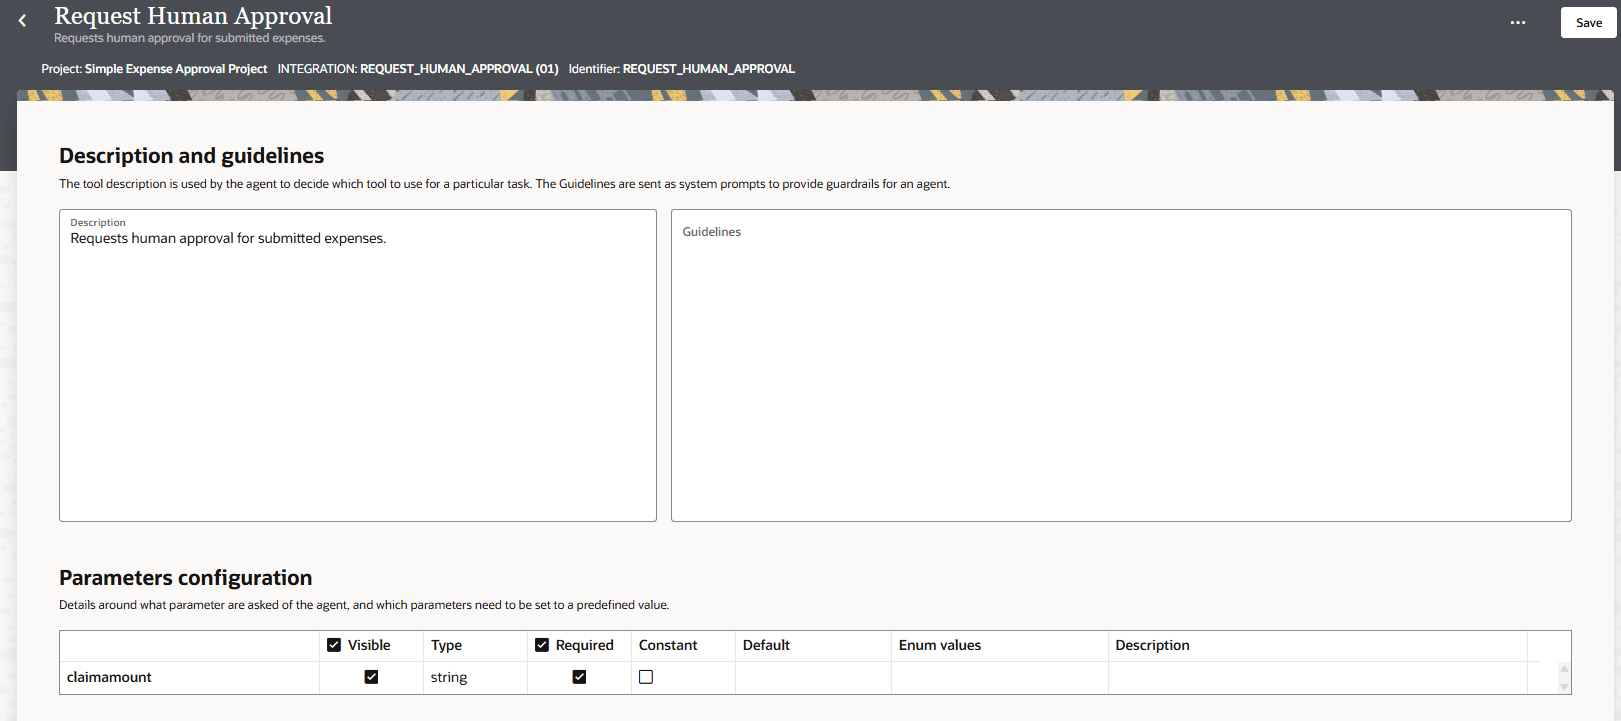This screenshot has height=721, width=1621.
Task: Go back using the left chevron
Action: pos(22,20)
